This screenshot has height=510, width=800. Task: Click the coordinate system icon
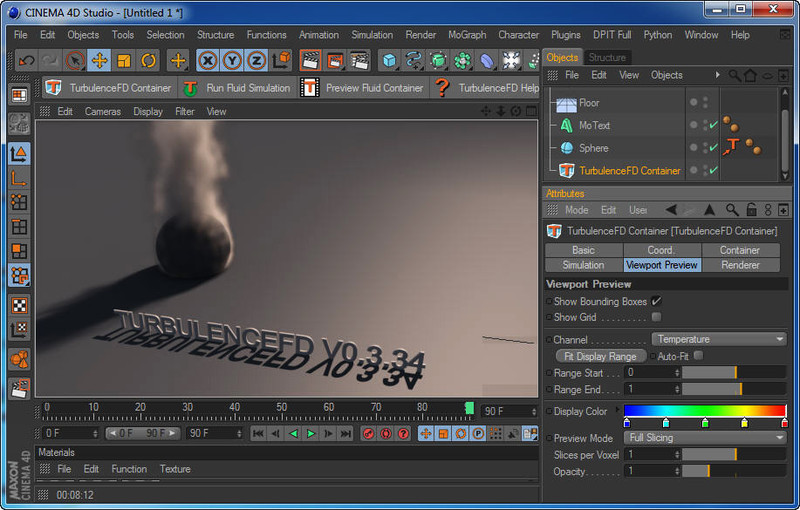(281, 61)
